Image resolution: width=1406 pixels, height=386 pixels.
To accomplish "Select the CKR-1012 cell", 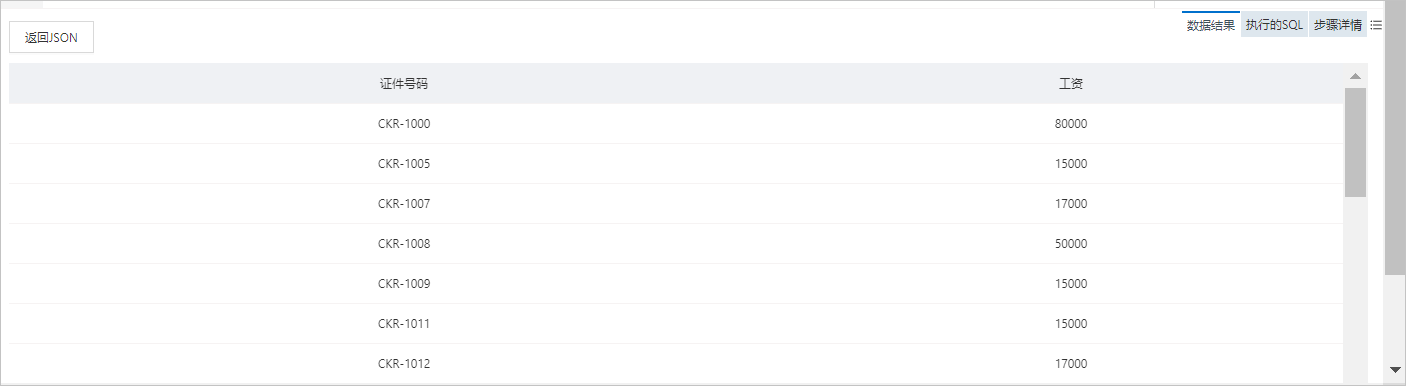I will (x=404, y=364).
